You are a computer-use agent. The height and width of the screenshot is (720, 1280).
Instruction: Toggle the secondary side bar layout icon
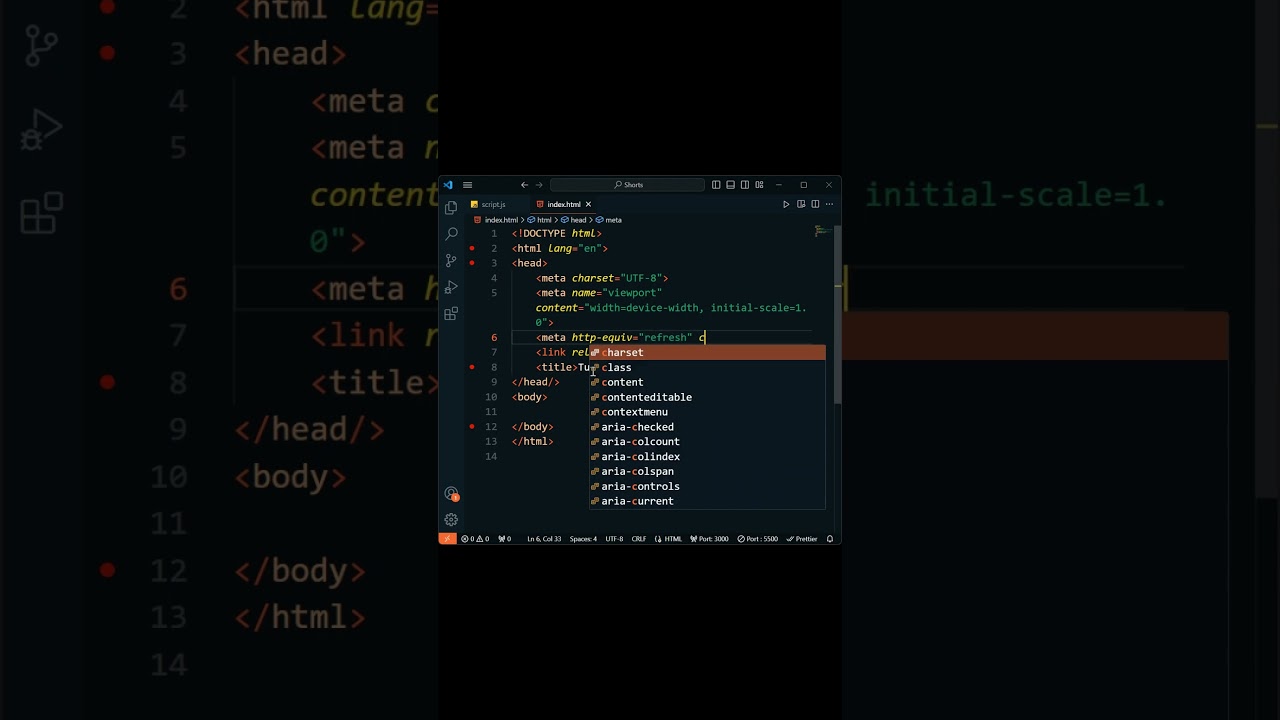[745, 185]
